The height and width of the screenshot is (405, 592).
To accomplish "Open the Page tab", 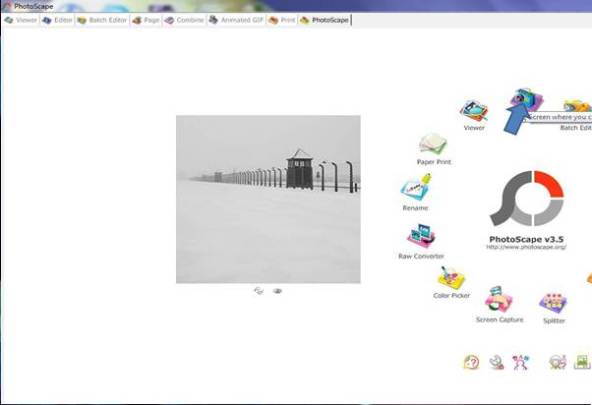I will 146,20.
